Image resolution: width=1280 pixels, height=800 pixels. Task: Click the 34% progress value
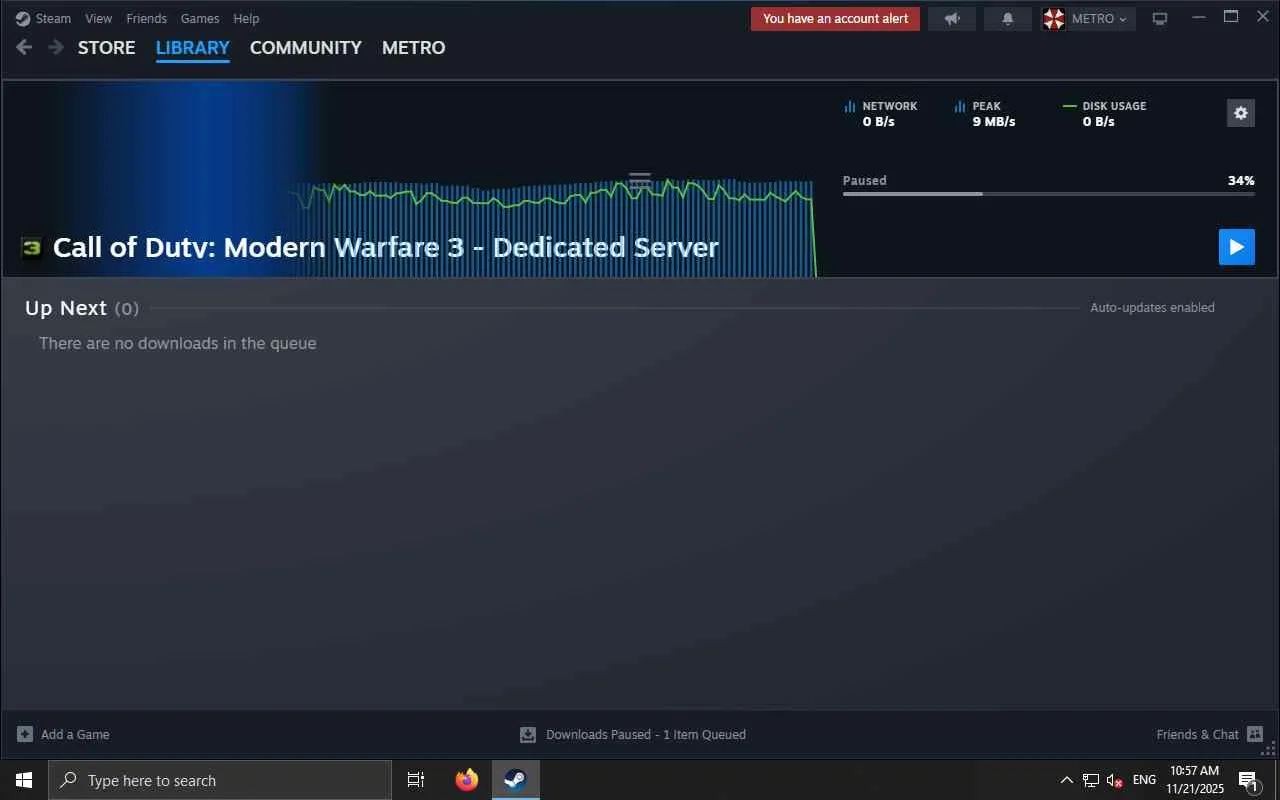click(x=1241, y=181)
